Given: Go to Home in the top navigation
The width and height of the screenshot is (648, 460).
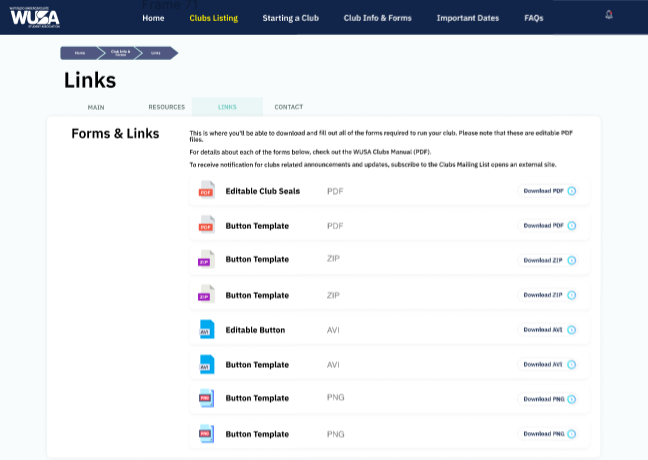Looking at the screenshot, I should (153, 18).
